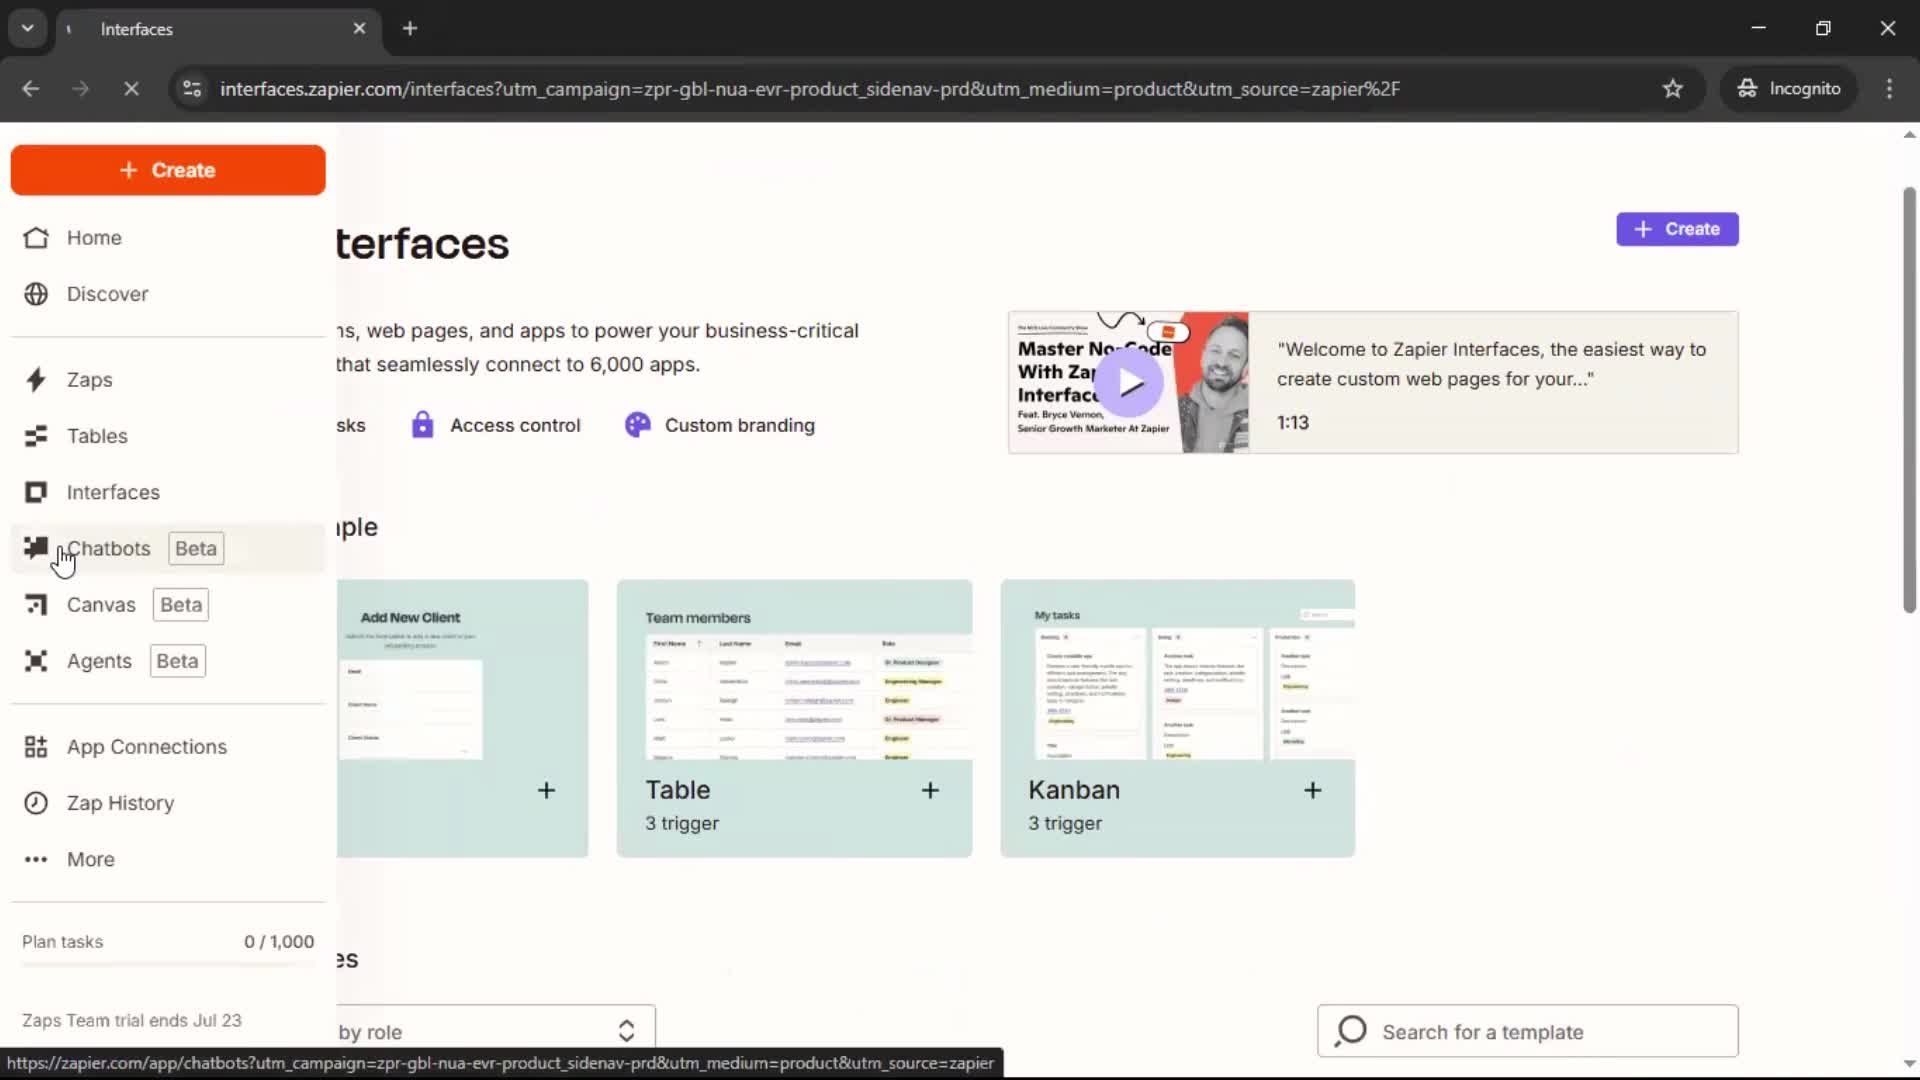Open the tab search dropdown arrow
The width and height of the screenshot is (1920, 1080).
[x=27, y=28]
